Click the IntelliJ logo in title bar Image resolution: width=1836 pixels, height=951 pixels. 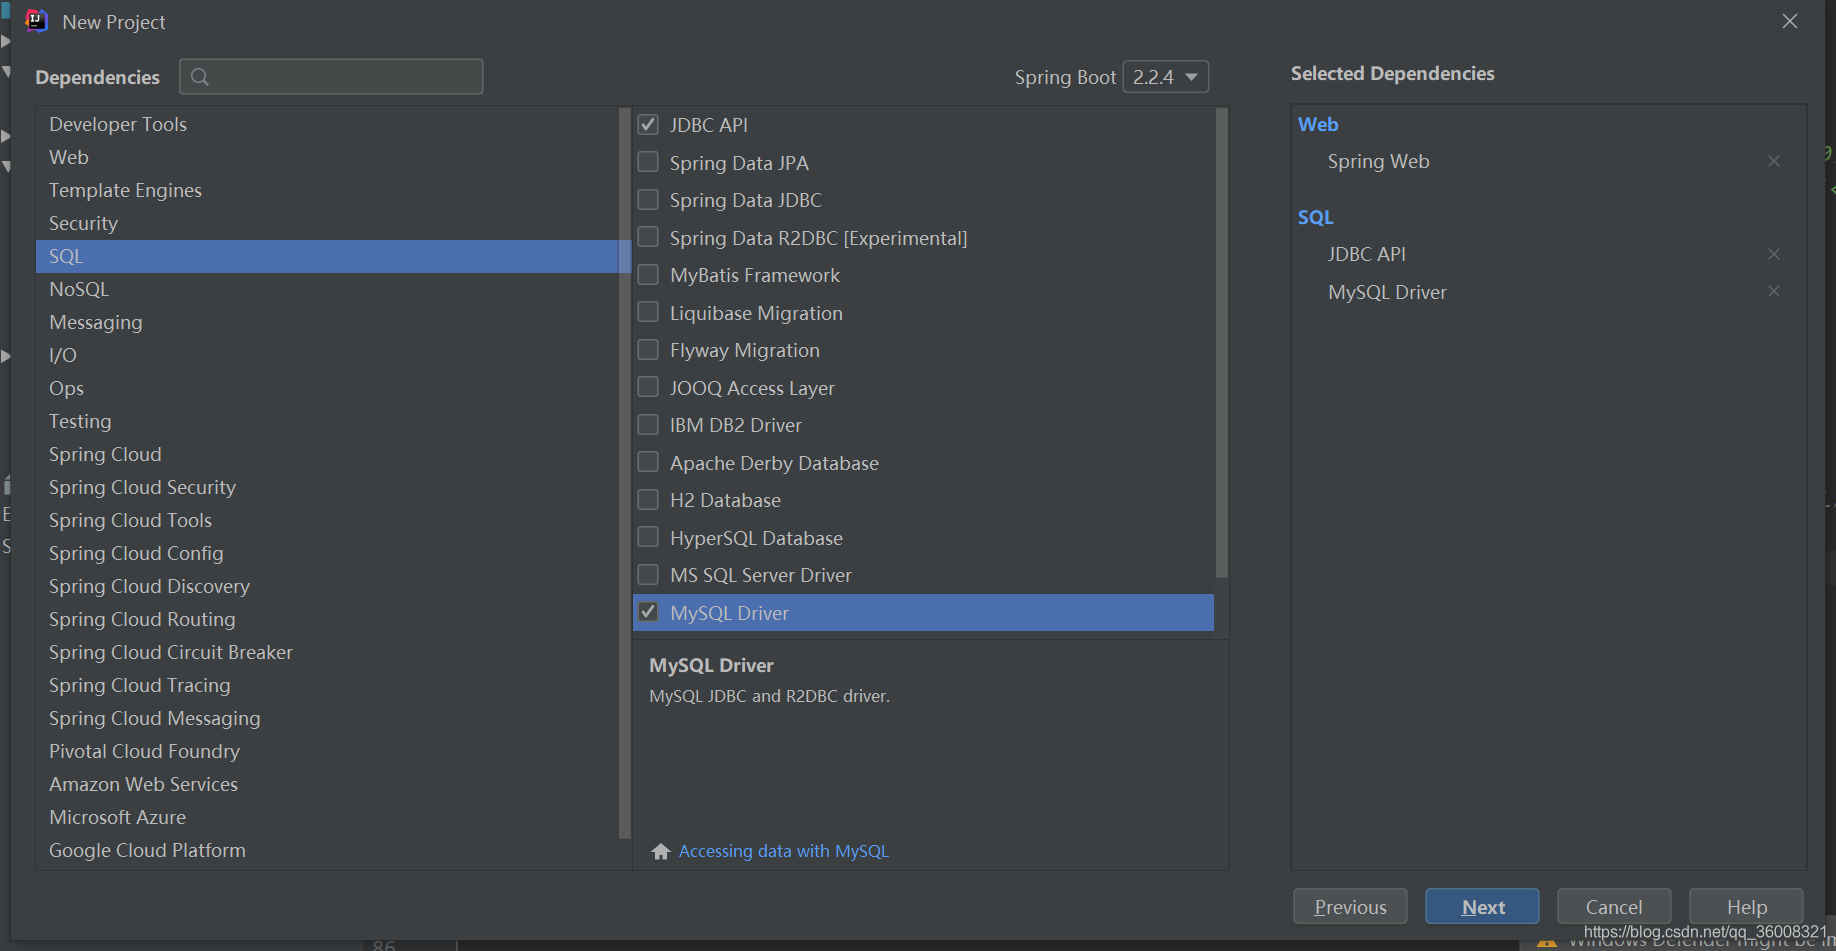tap(36, 21)
